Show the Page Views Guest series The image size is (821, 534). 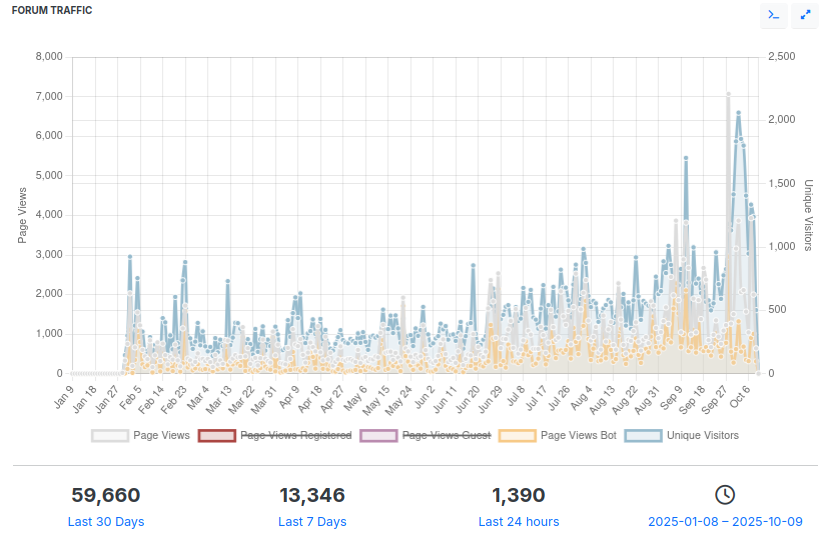447,435
